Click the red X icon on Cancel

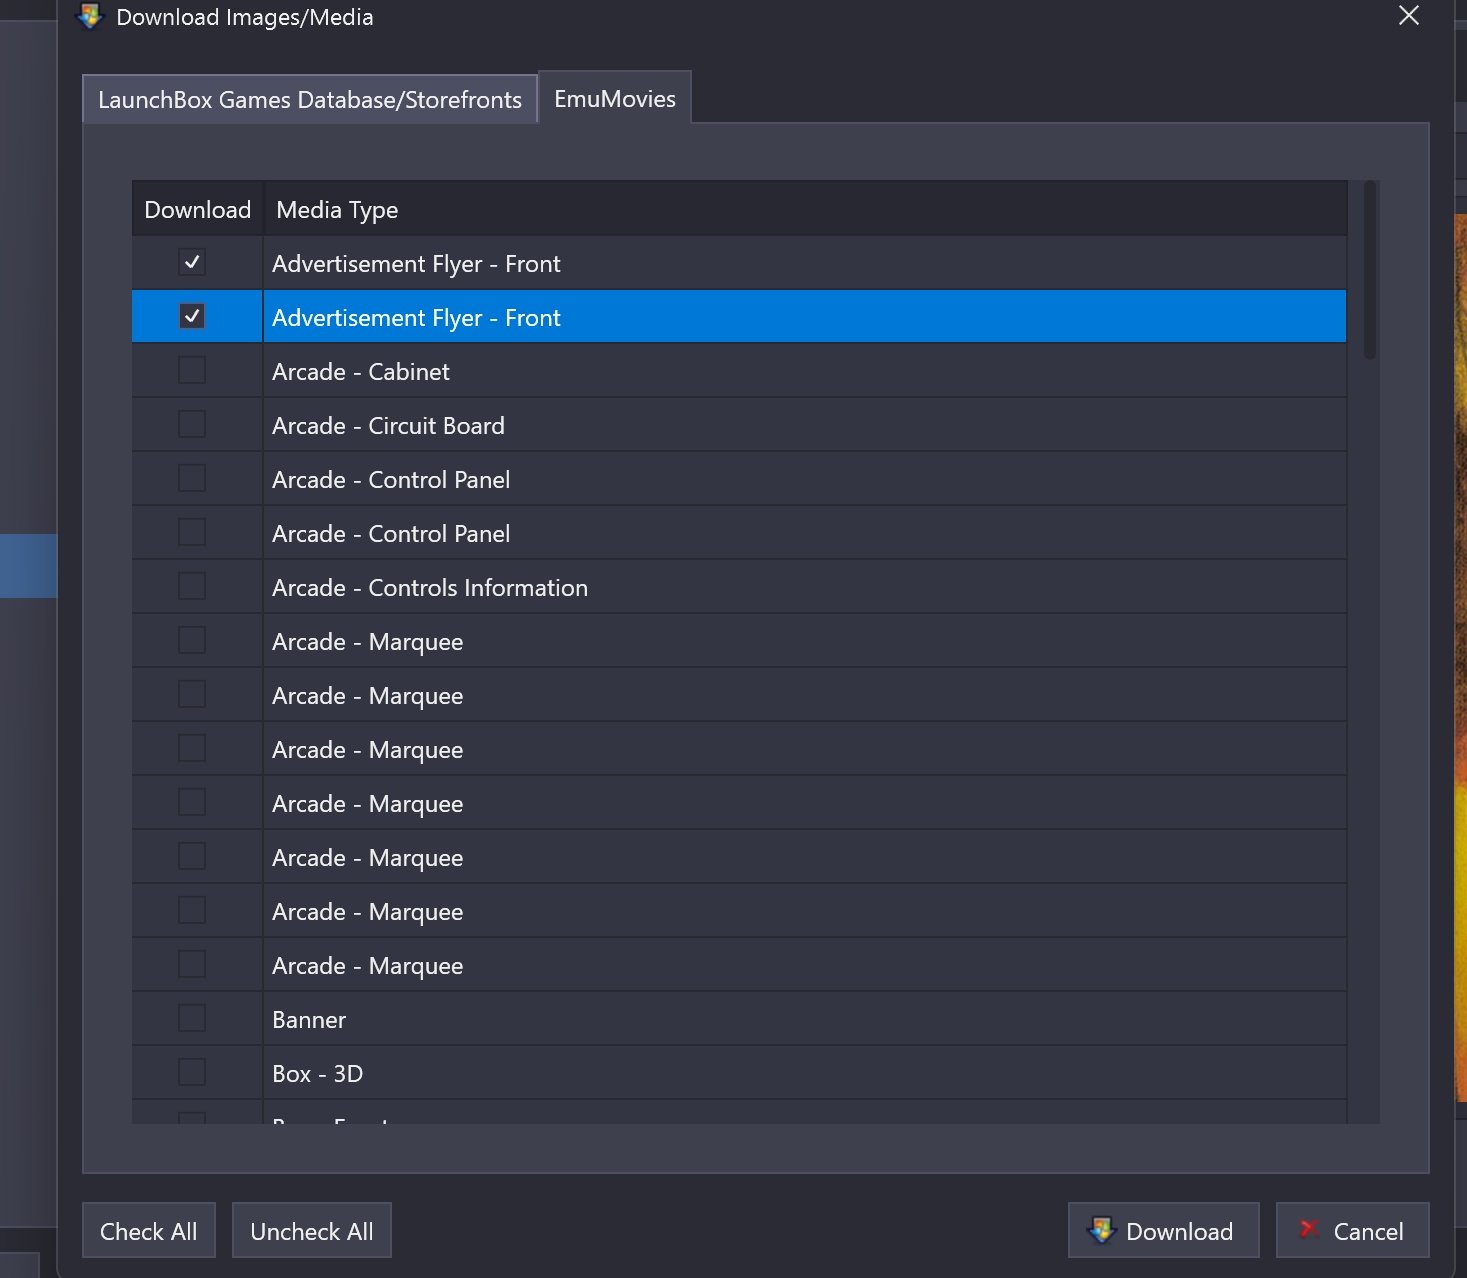point(1308,1229)
